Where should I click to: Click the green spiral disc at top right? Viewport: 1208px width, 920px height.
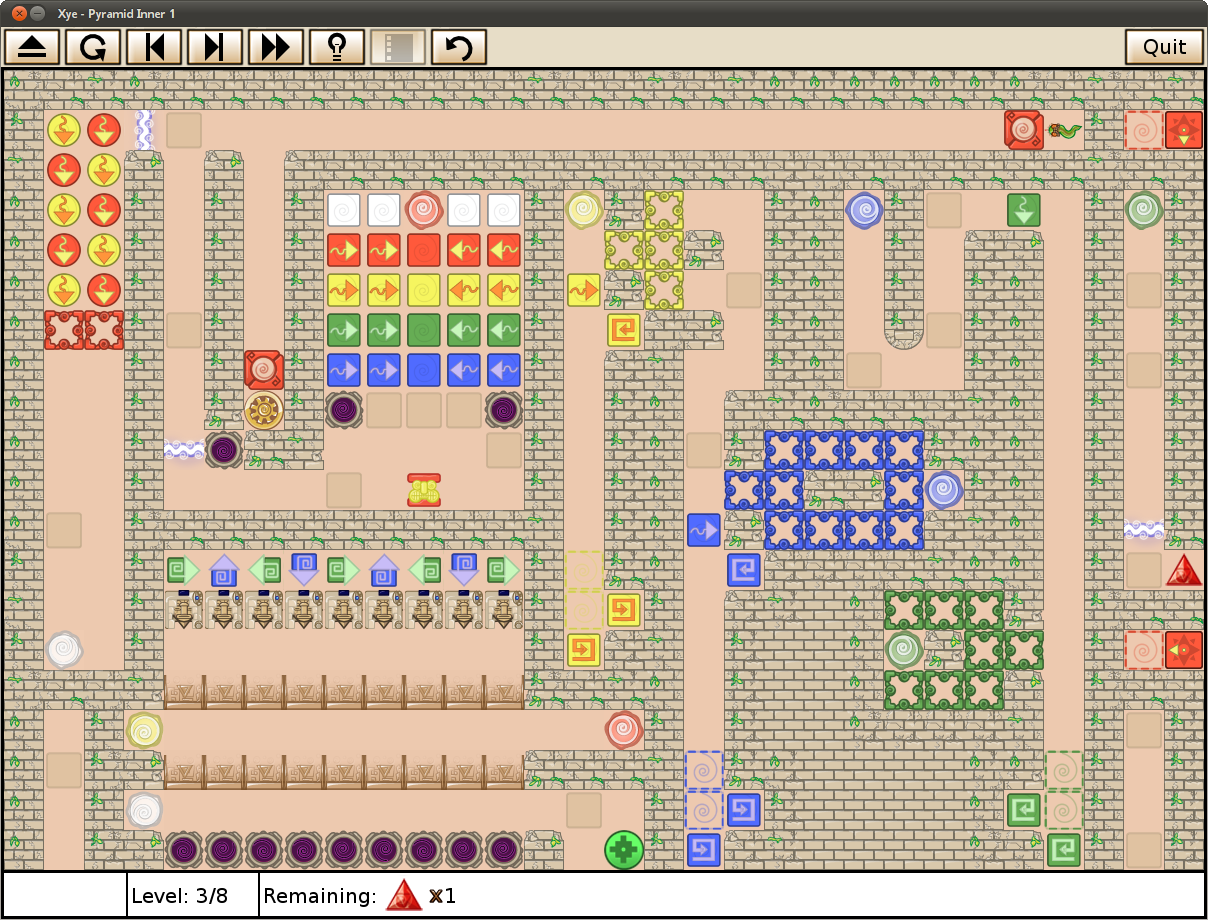click(1144, 210)
